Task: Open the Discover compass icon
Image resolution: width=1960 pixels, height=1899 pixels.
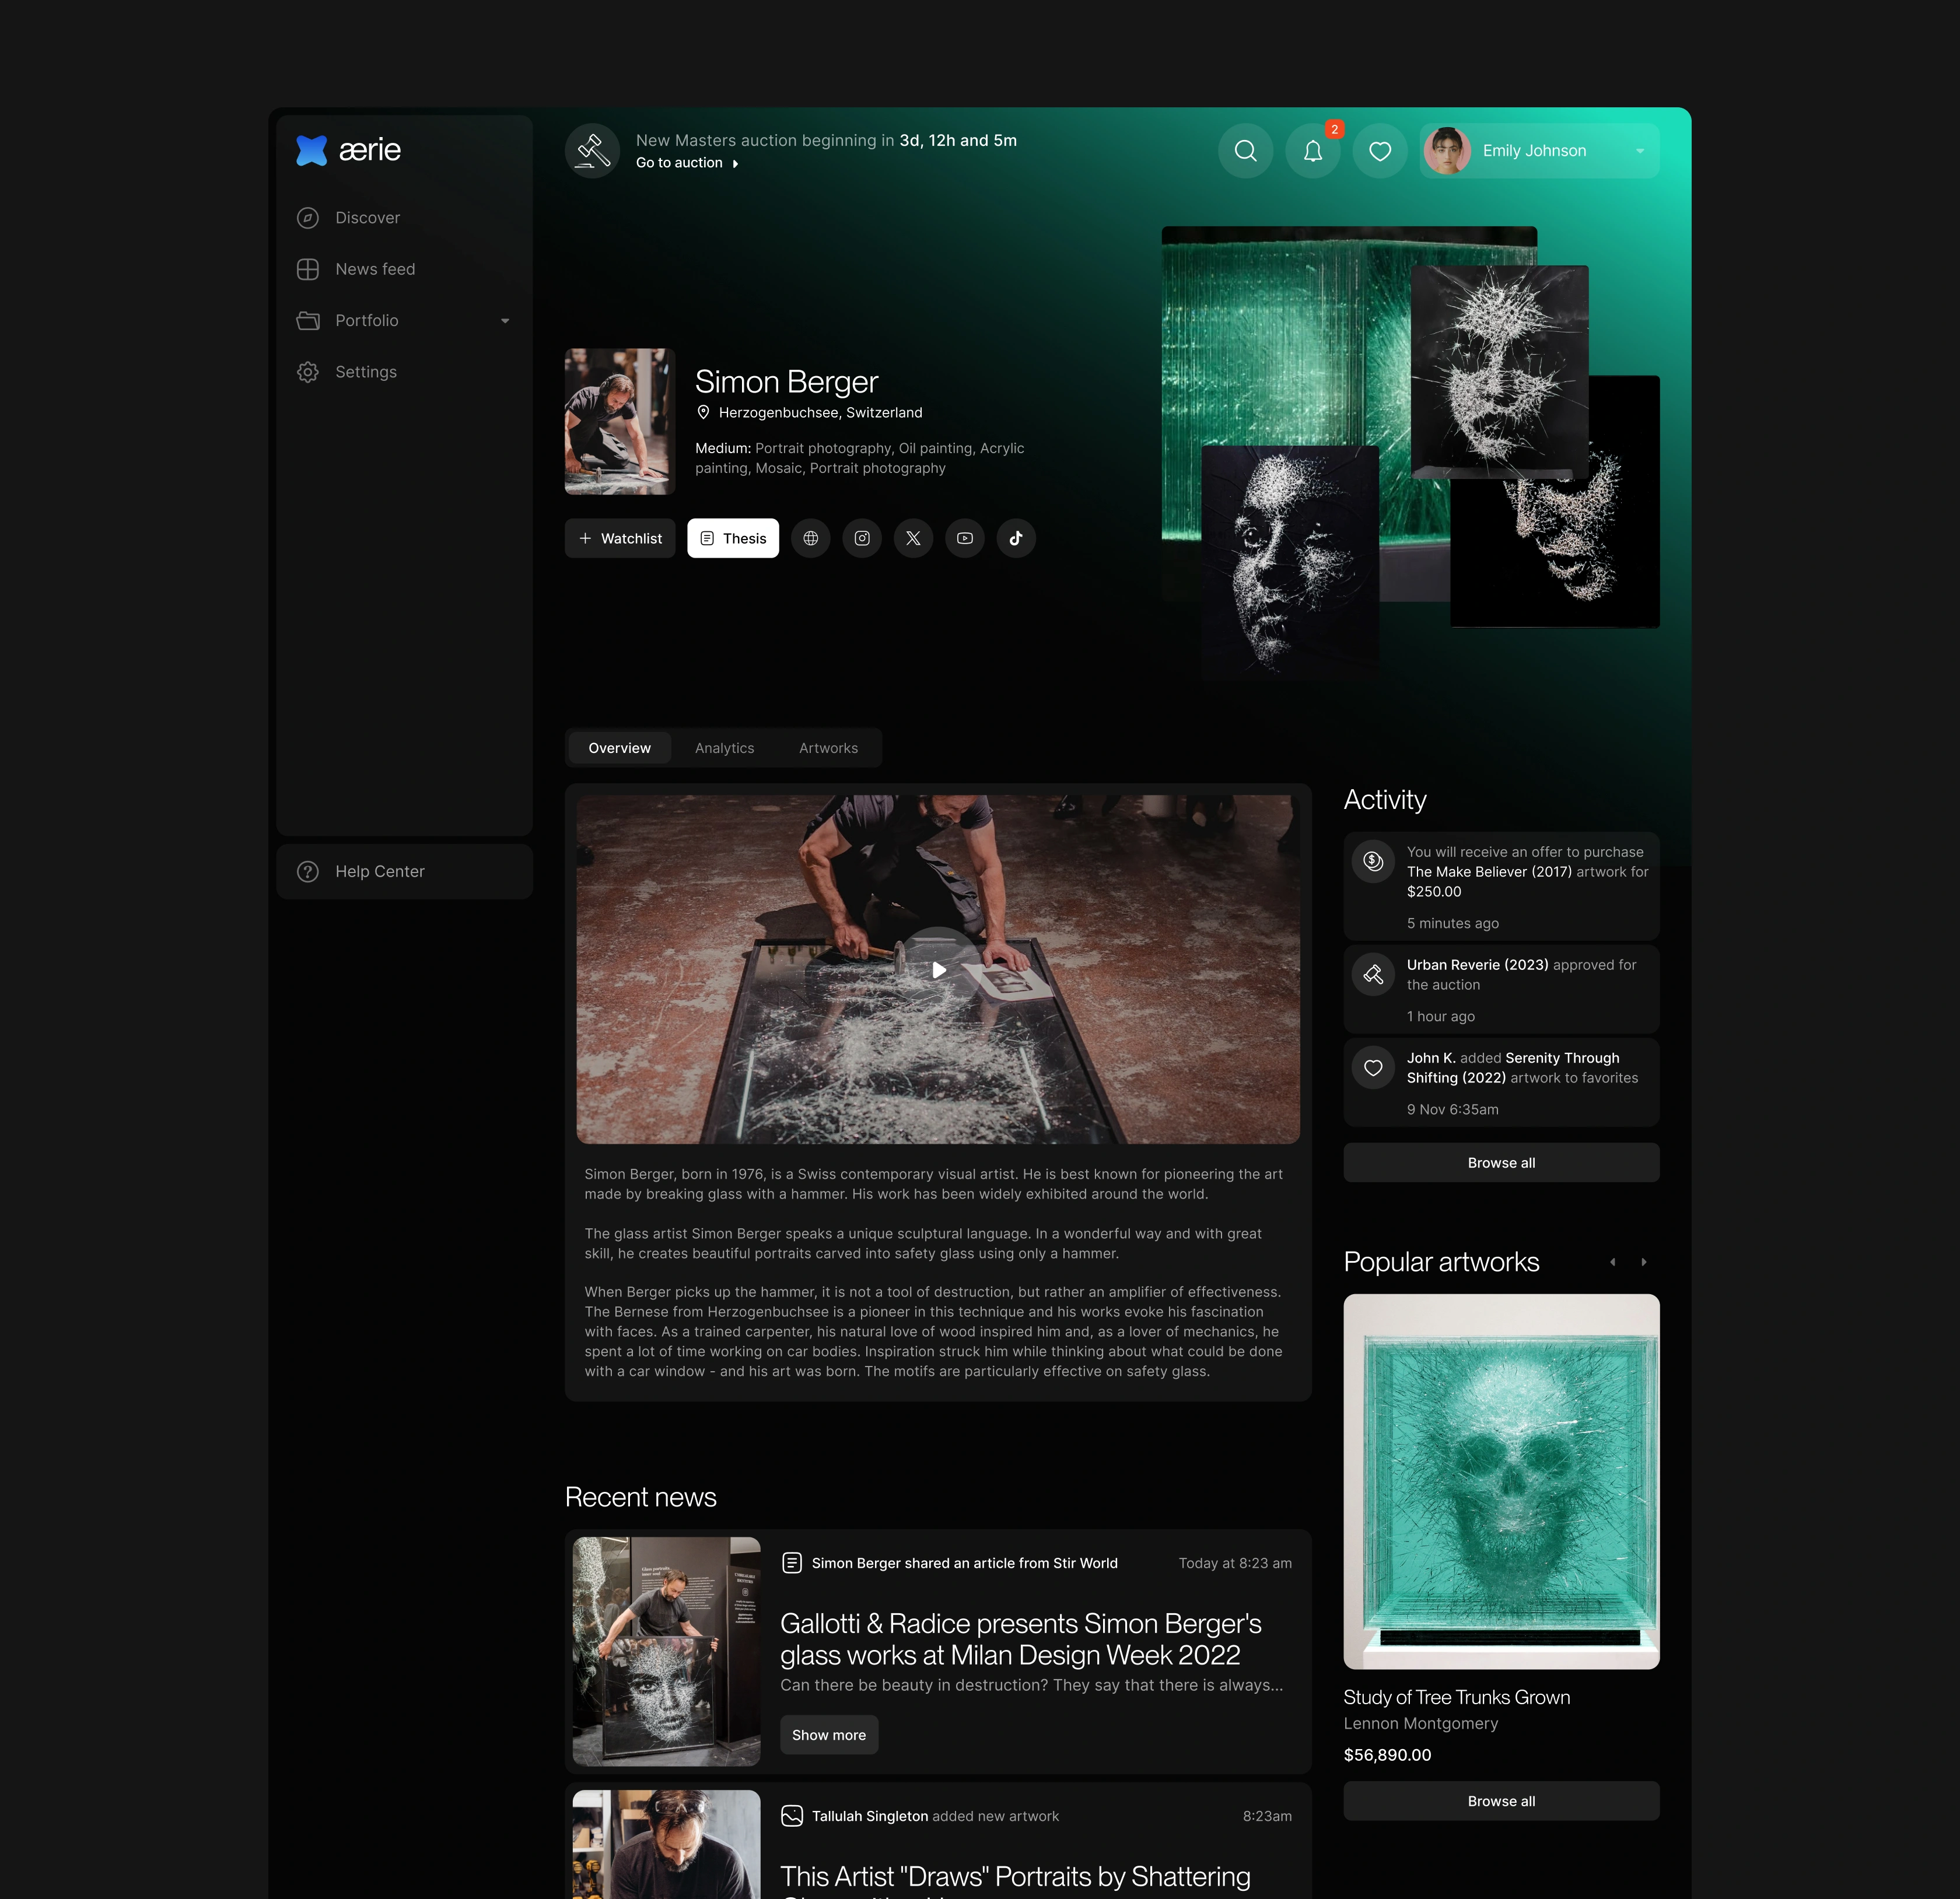Action: (x=308, y=218)
